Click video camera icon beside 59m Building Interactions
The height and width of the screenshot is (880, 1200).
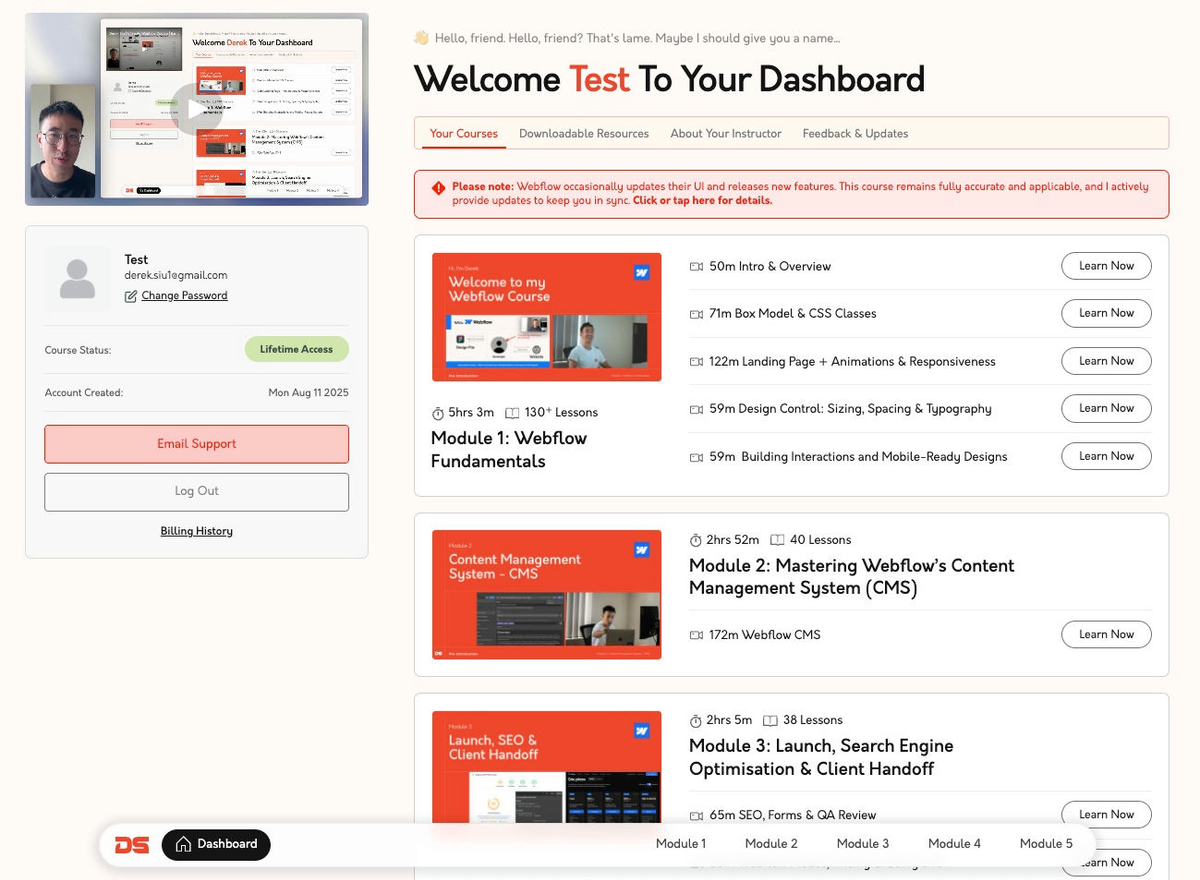pos(696,457)
